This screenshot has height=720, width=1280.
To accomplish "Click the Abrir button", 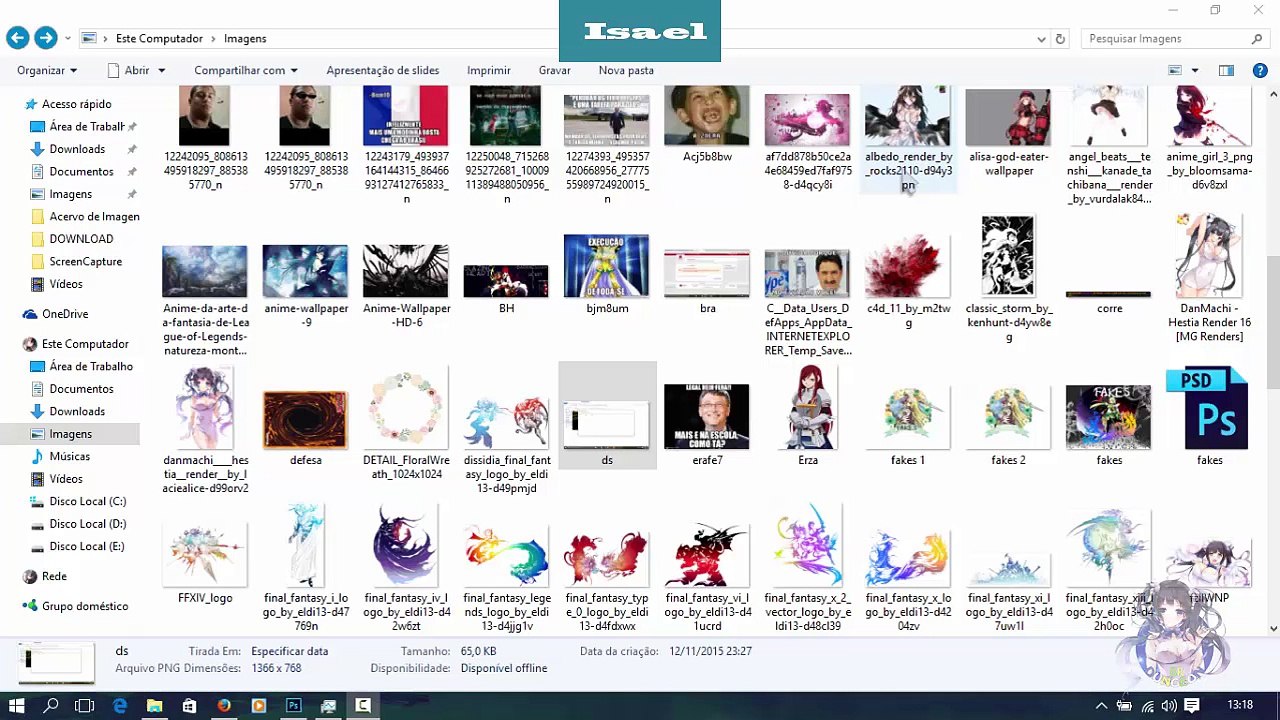I will pos(128,70).
